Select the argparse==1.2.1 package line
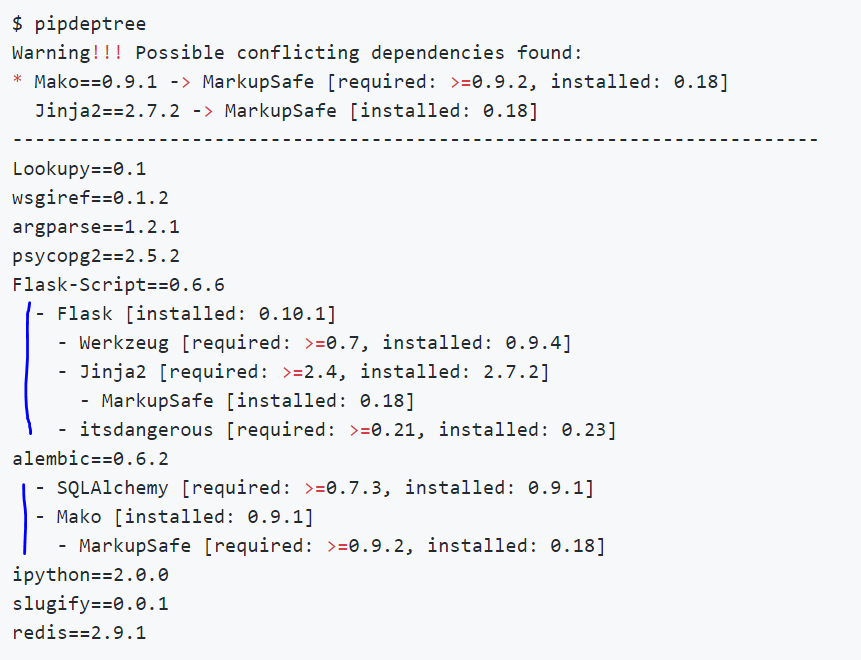 [x=96, y=227]
